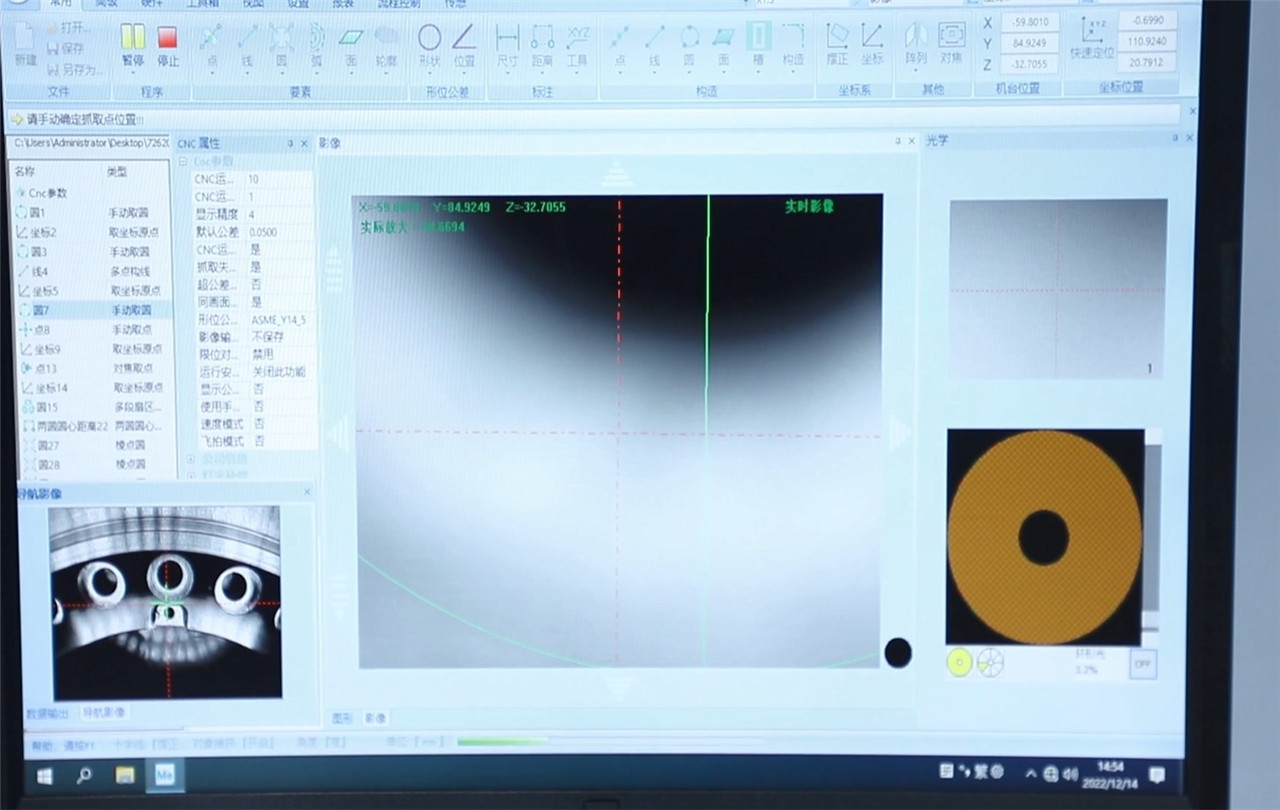Click the 快速定位 quick positioning icon
1280x810 pixels.
1092,38
